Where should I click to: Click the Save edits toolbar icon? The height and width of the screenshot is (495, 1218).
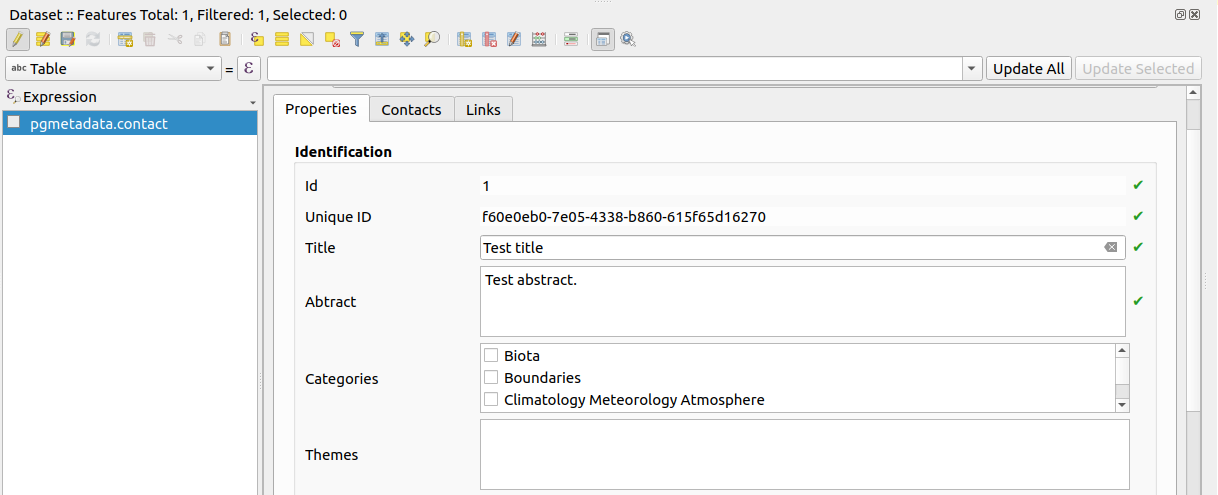tap(68, 40)
